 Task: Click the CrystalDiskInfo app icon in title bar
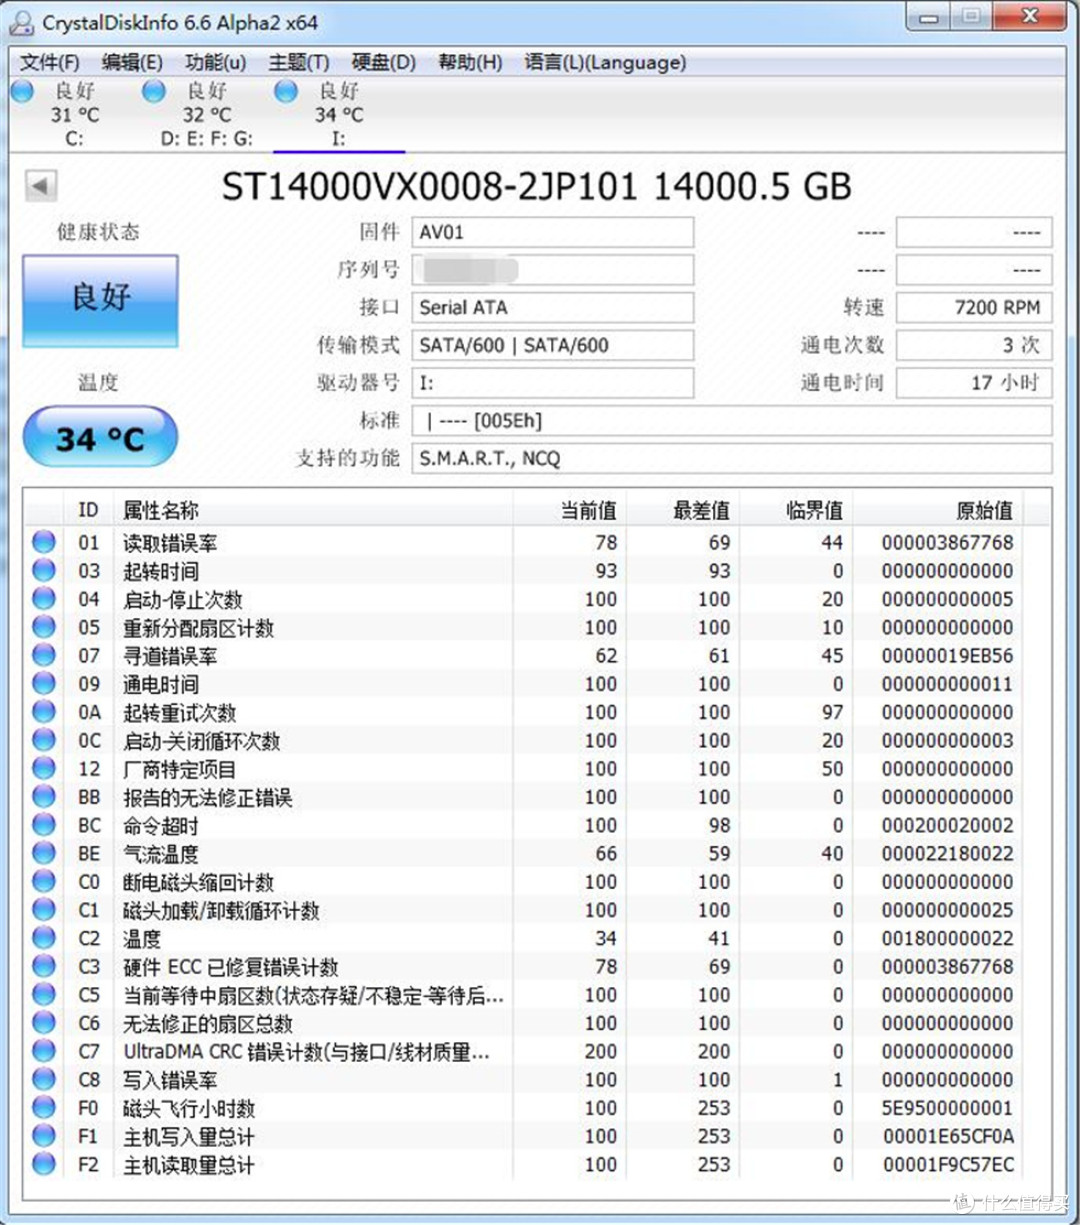pyautogui.click(x=21, y=22)
